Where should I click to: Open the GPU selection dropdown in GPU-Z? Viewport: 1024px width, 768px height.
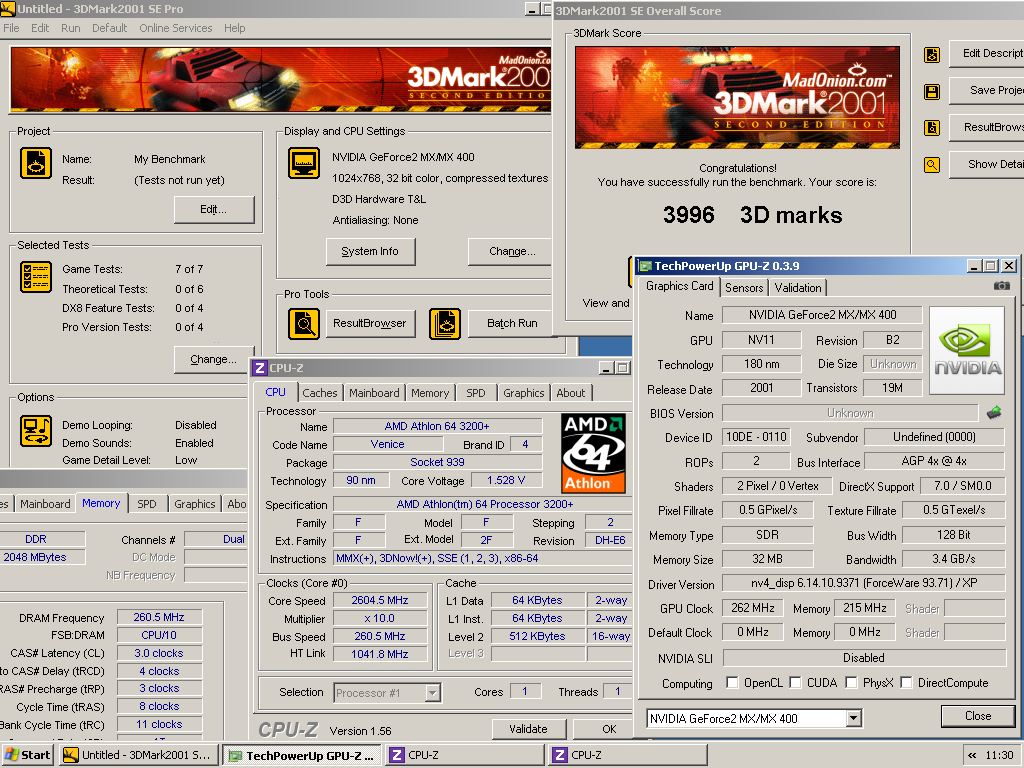(854, 718)
